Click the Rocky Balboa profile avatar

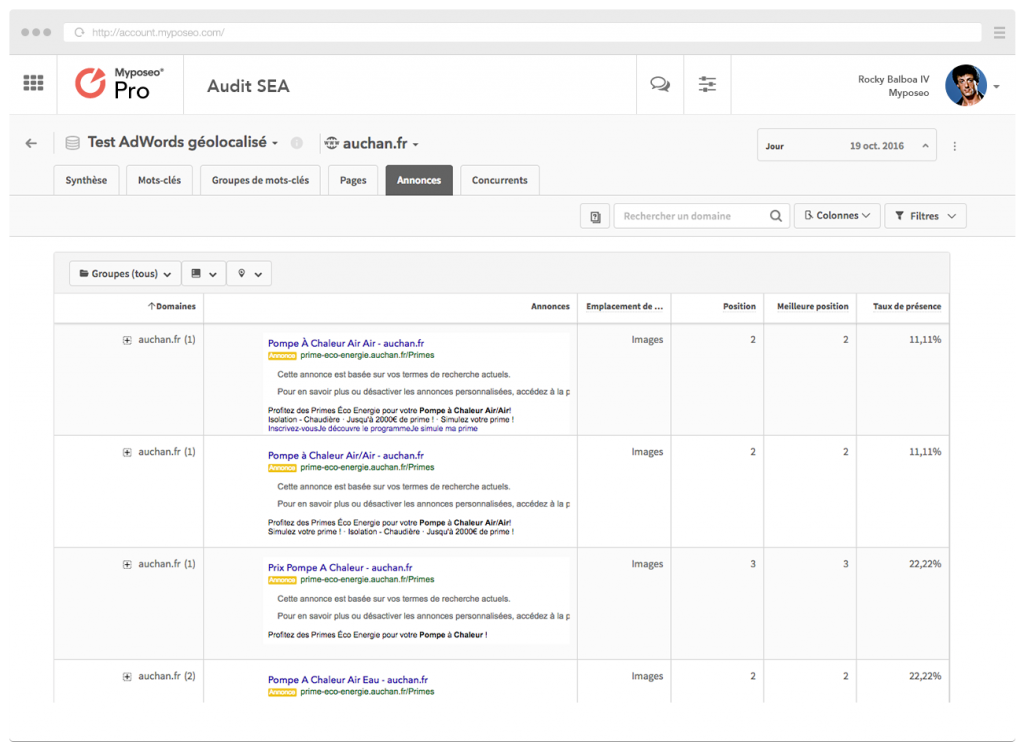965,85
